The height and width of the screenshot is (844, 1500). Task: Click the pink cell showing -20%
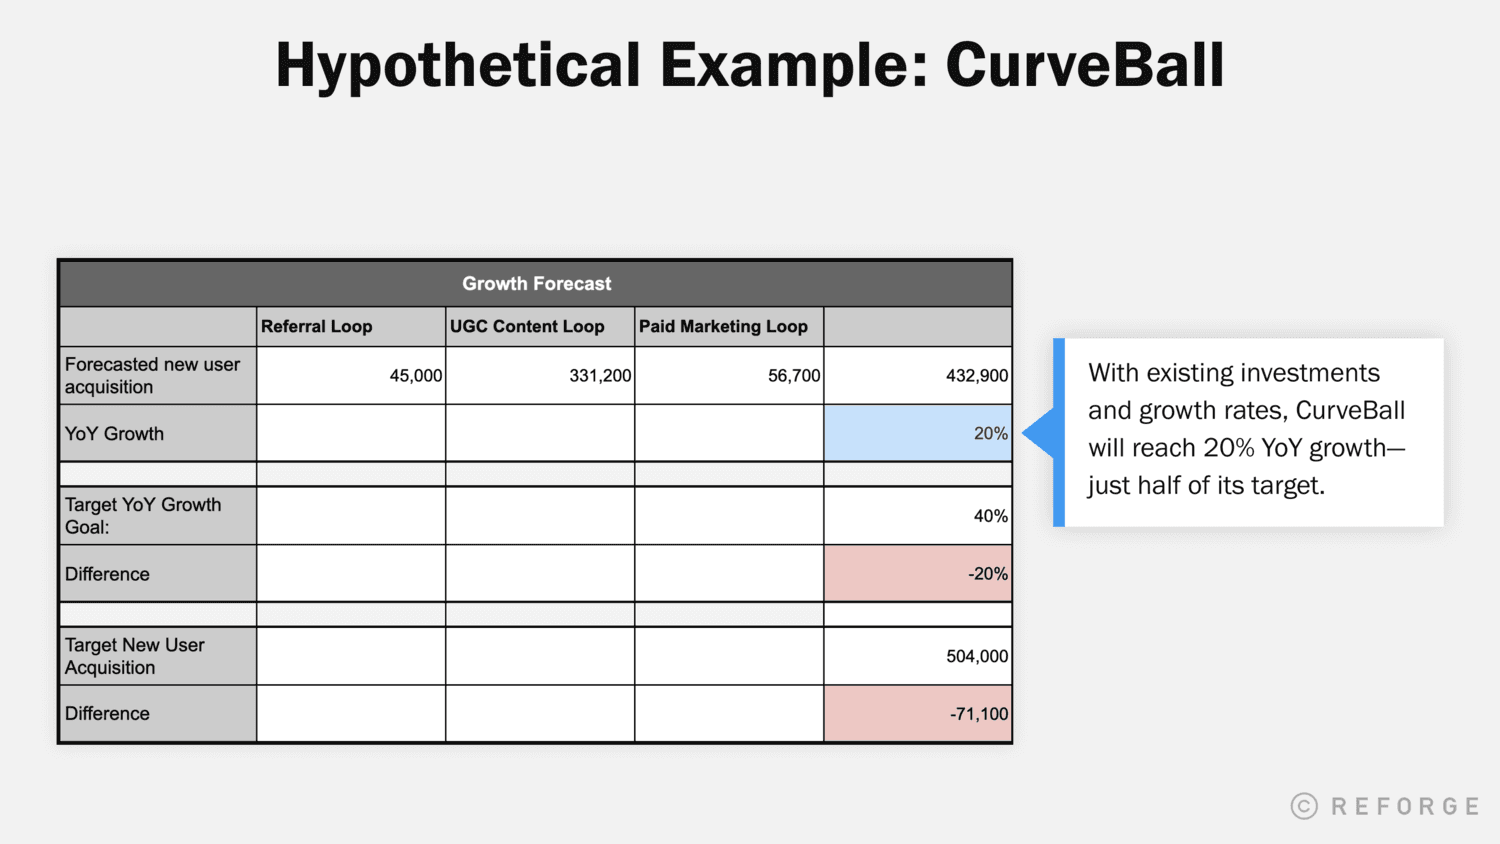click(x=918, y=574)
